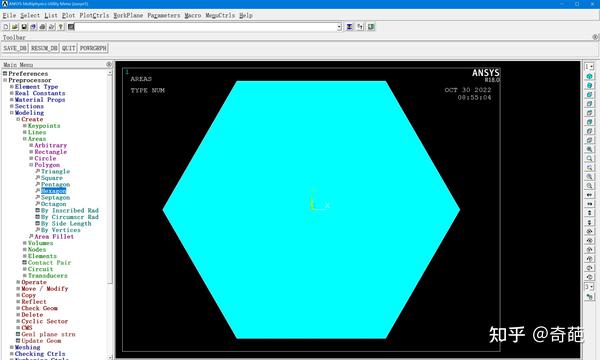Screen dimensions: 600x360
Task: Select the highlighted Hexagon item
Action: tap(54, 191)
